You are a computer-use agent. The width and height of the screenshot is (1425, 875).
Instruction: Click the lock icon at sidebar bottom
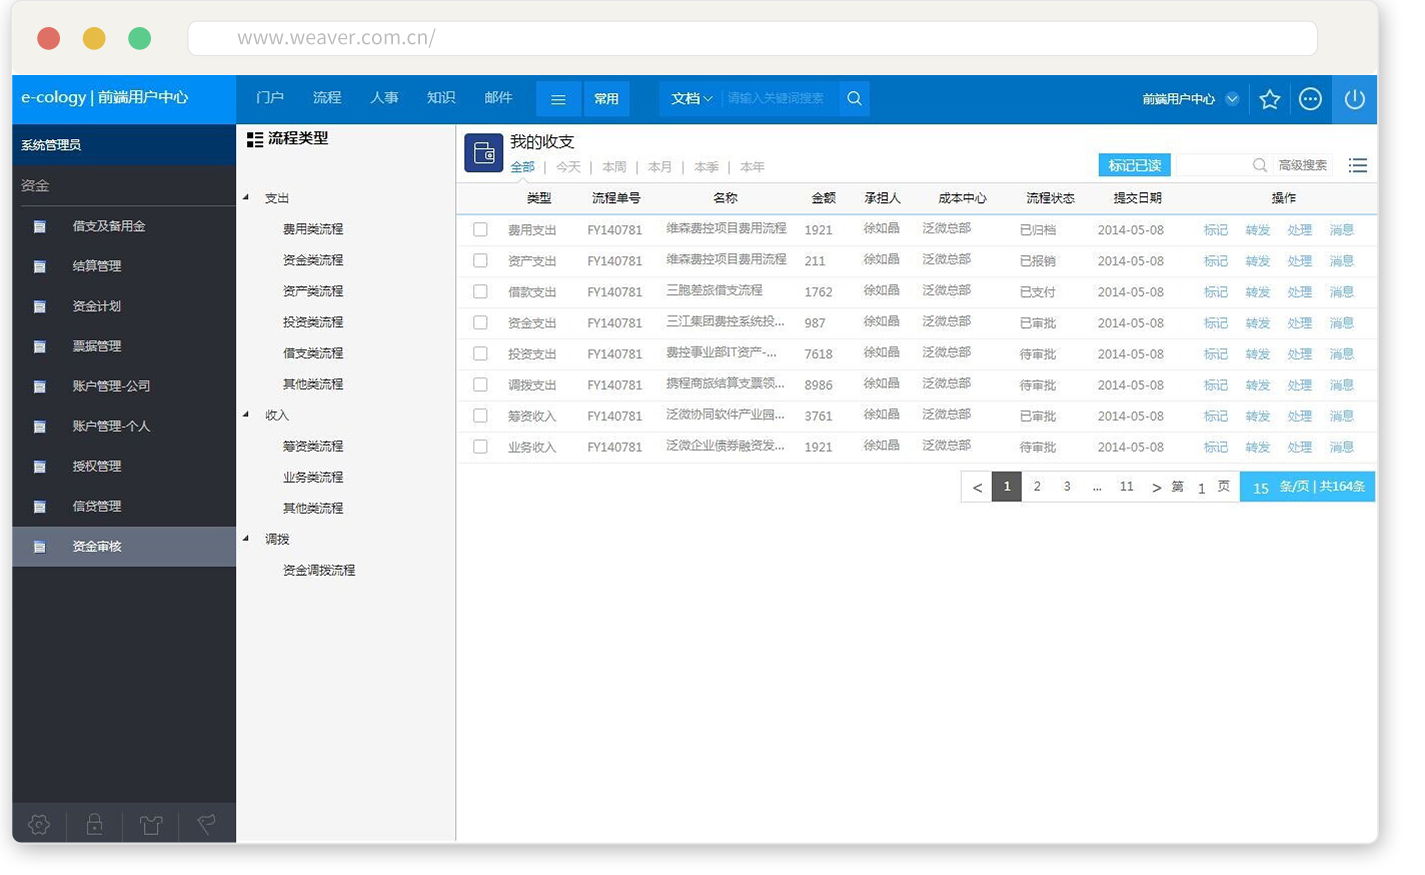(x=95, y=824)
